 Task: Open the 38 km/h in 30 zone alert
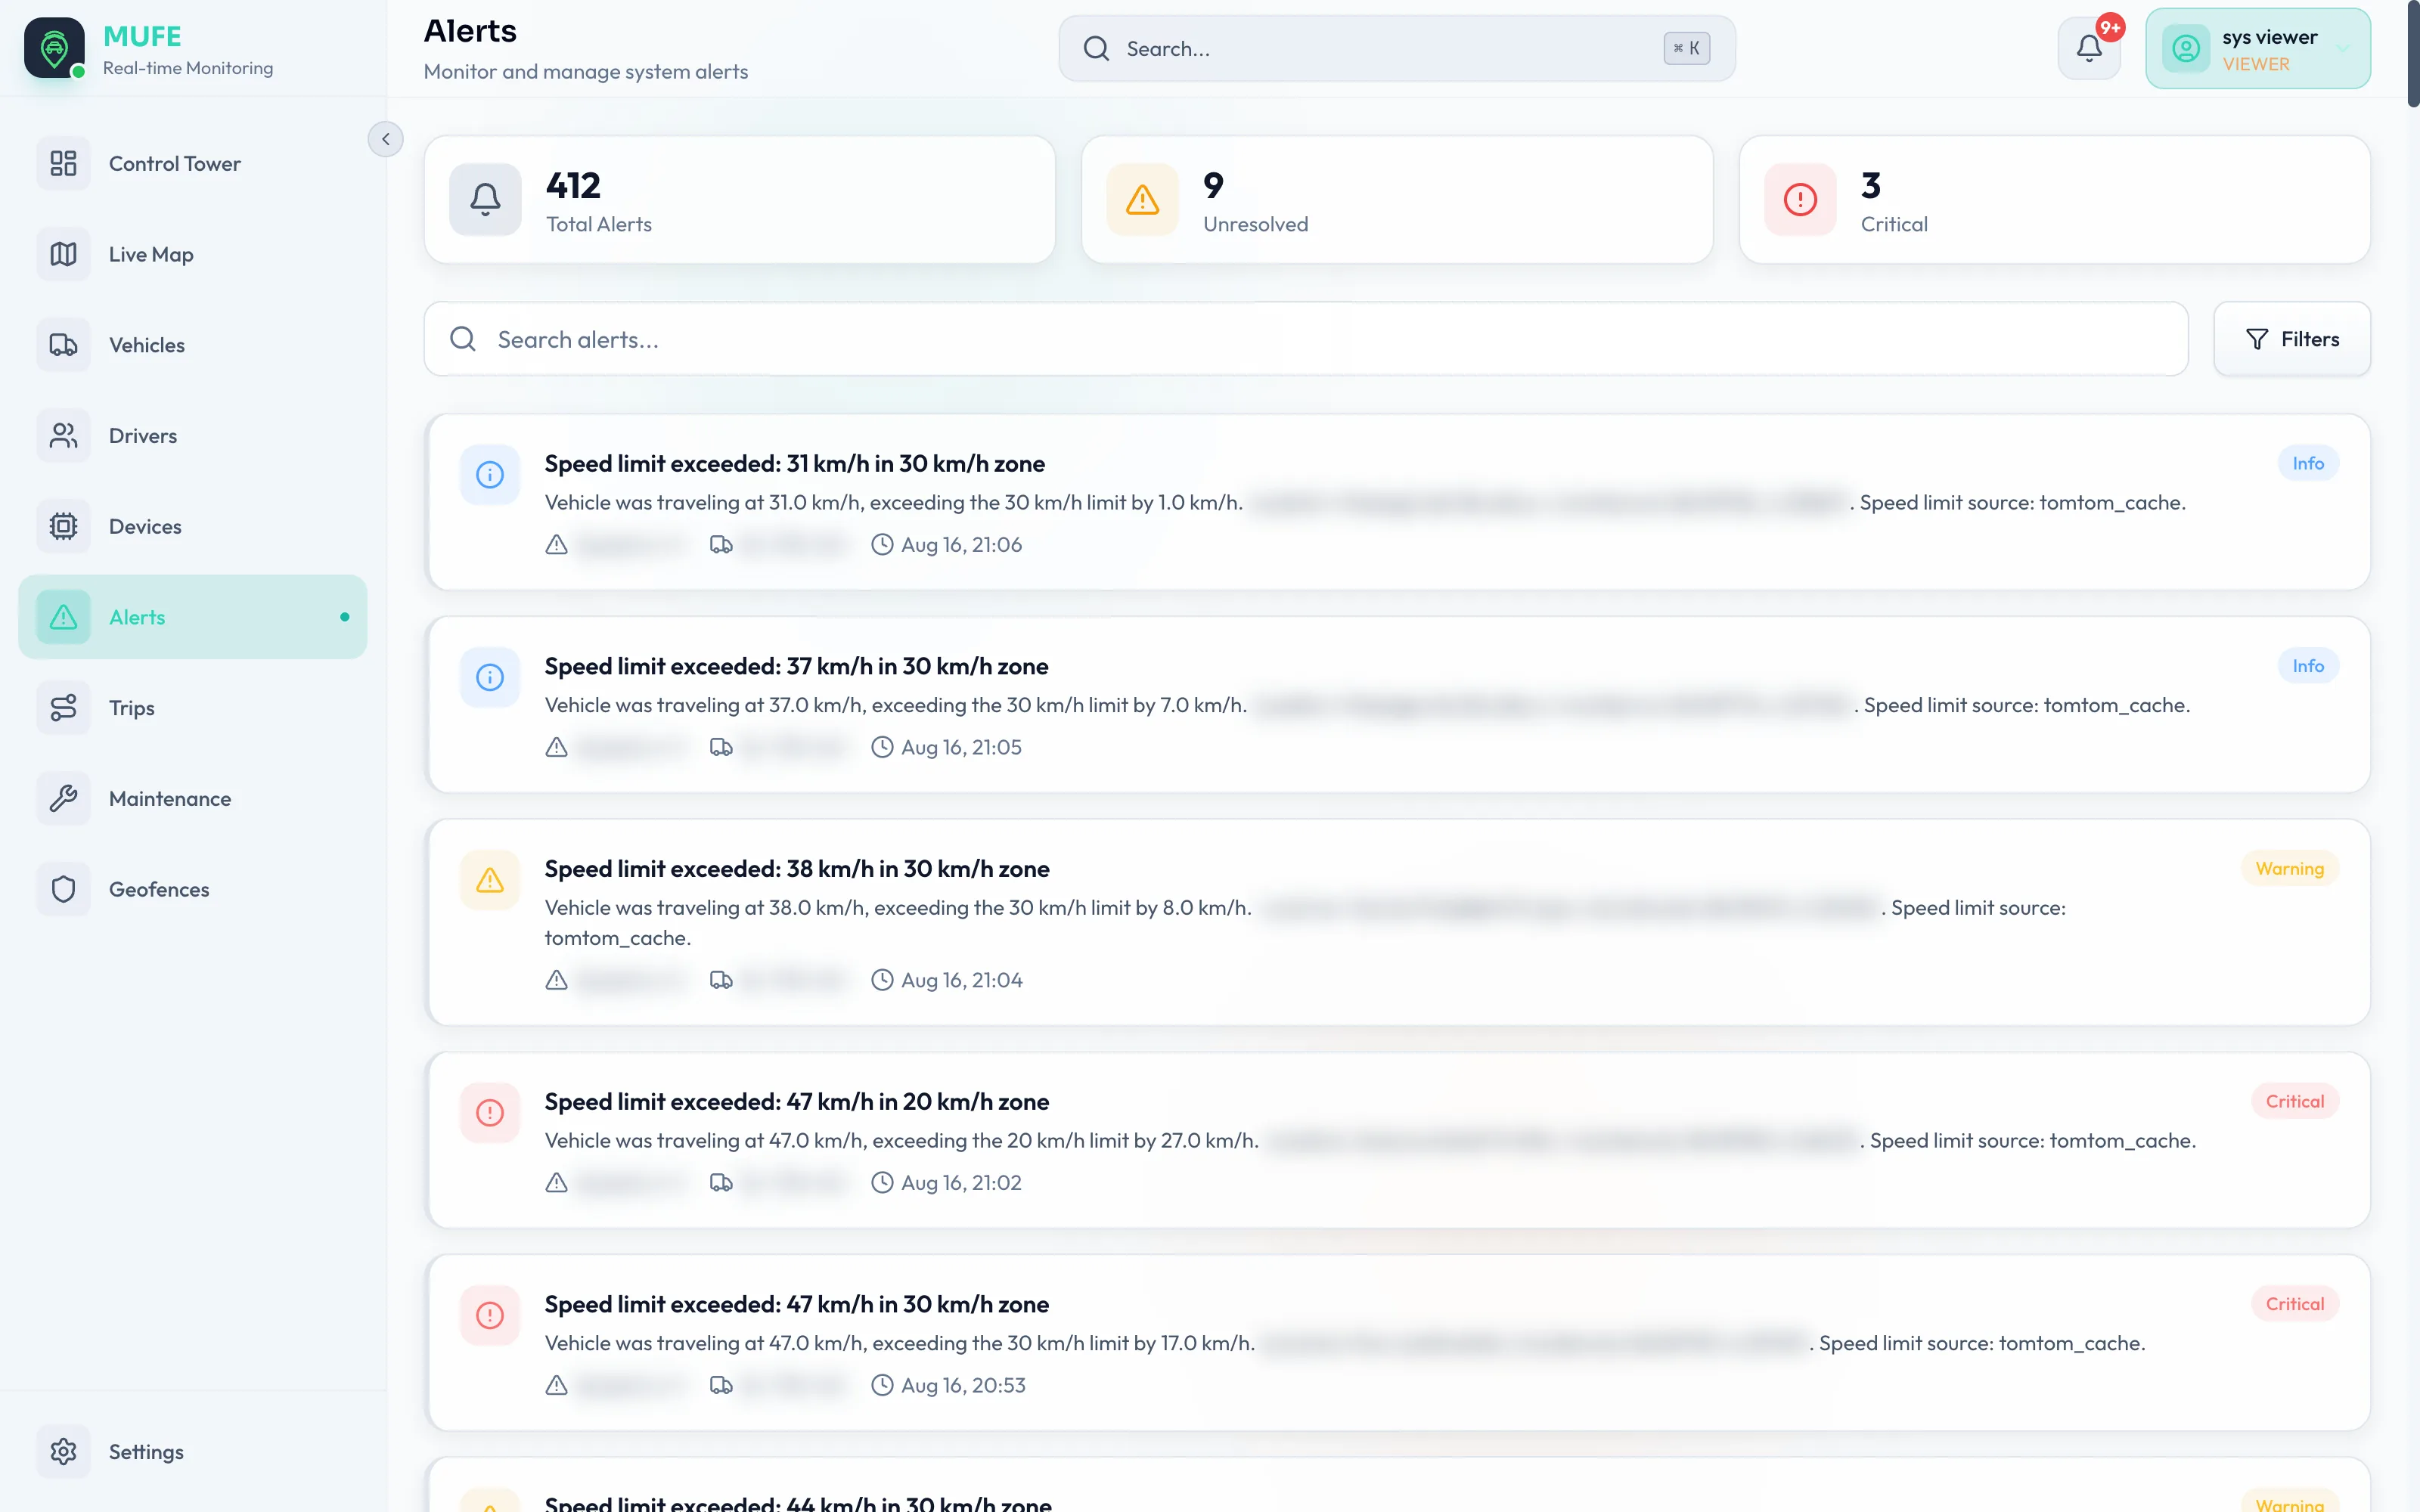[x=1397, y=922]
